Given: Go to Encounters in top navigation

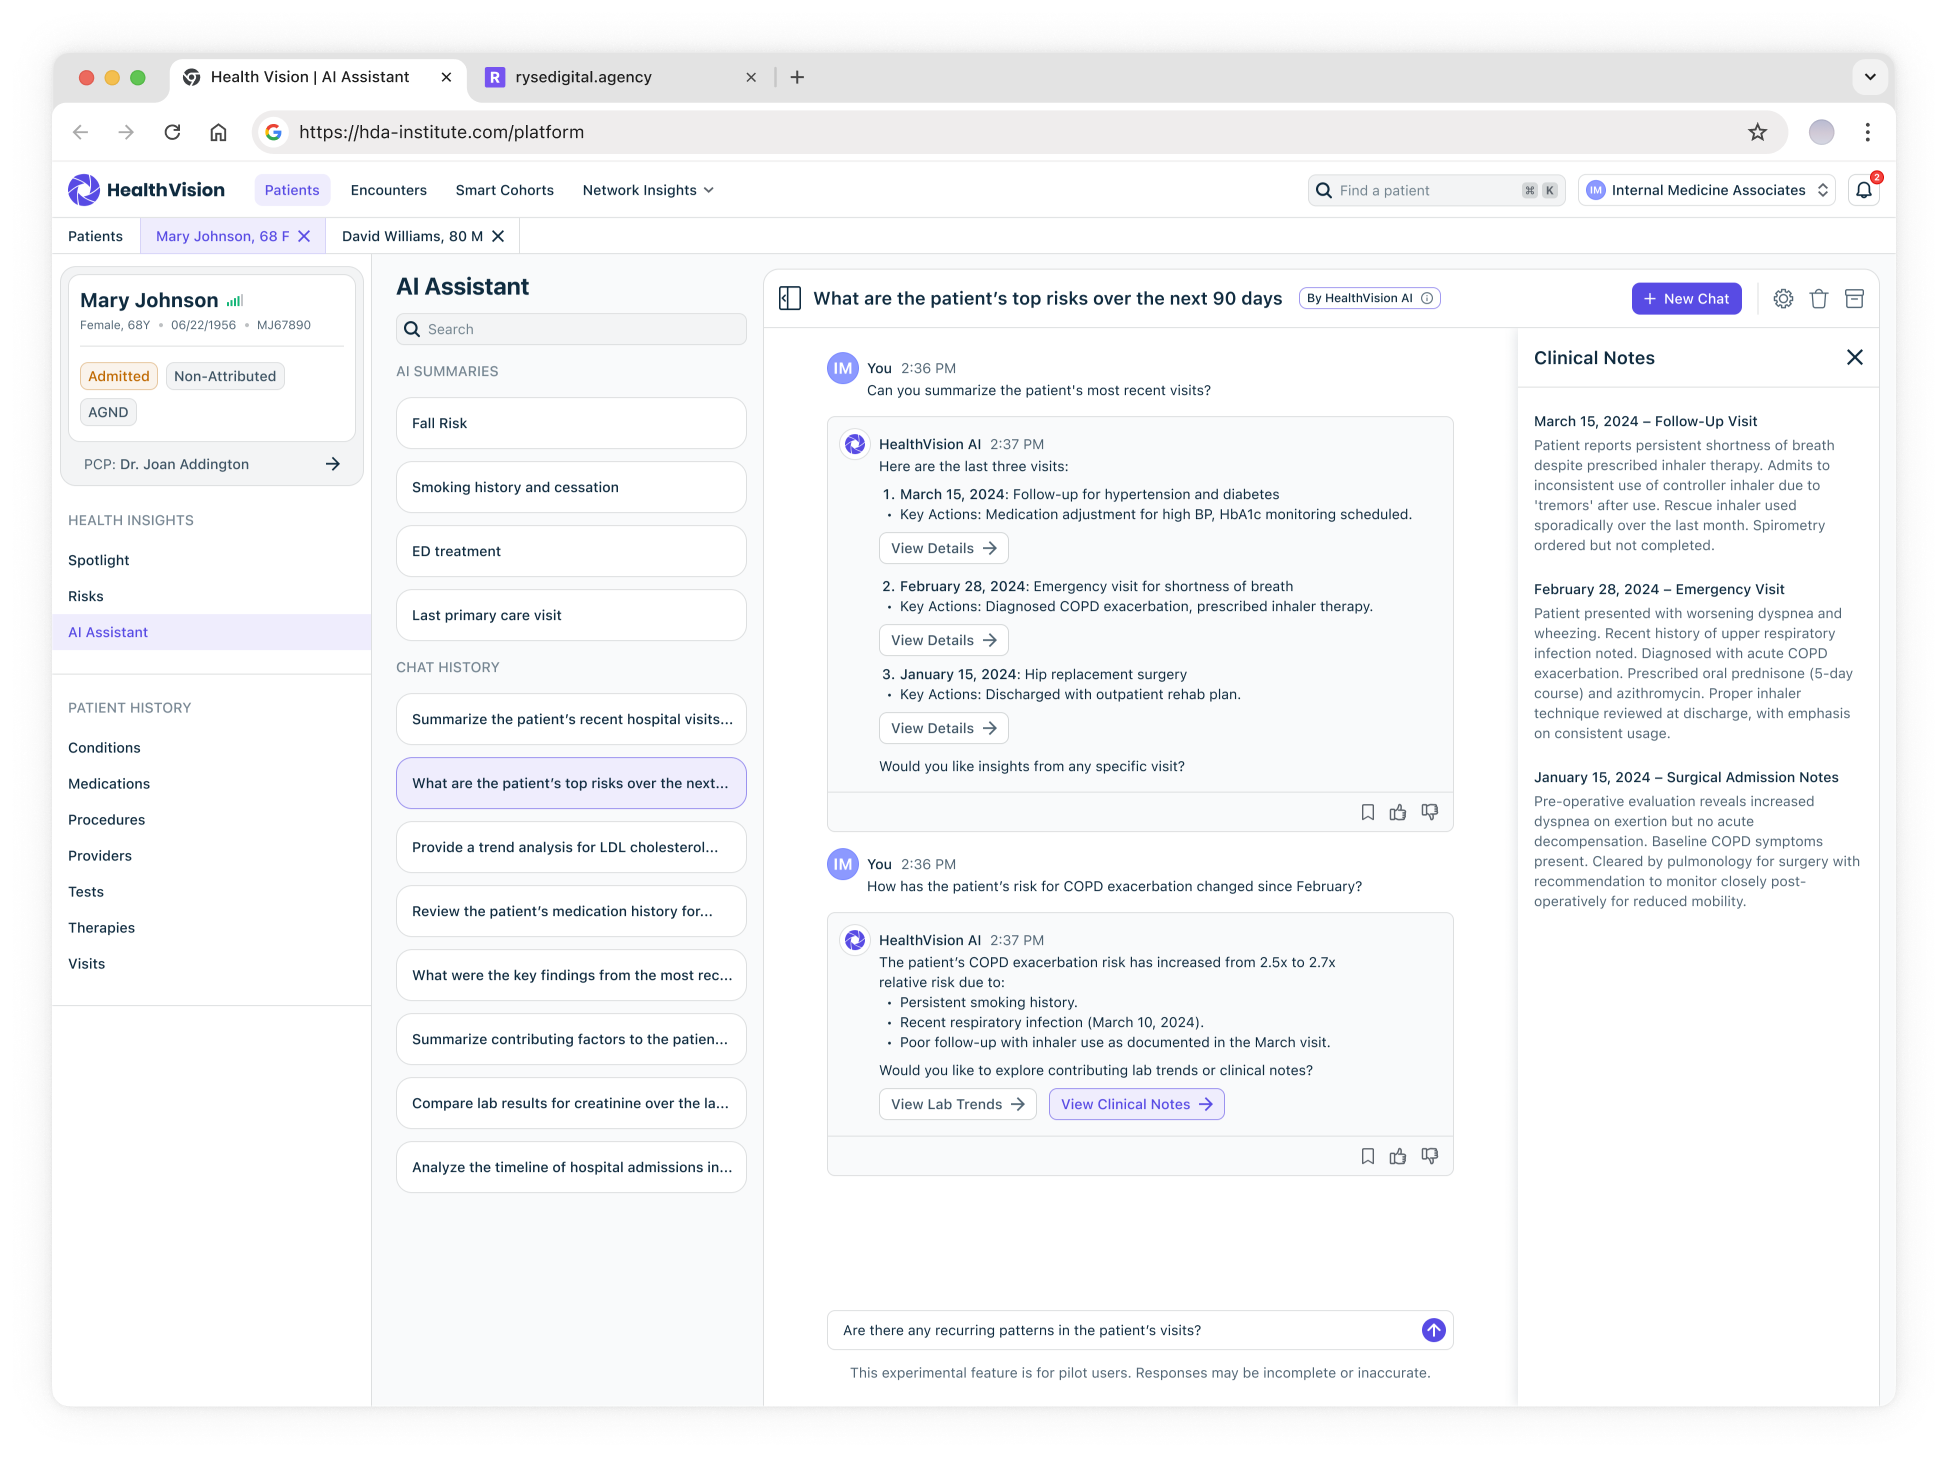Looking at the screenshot, I should coord(388,190).
